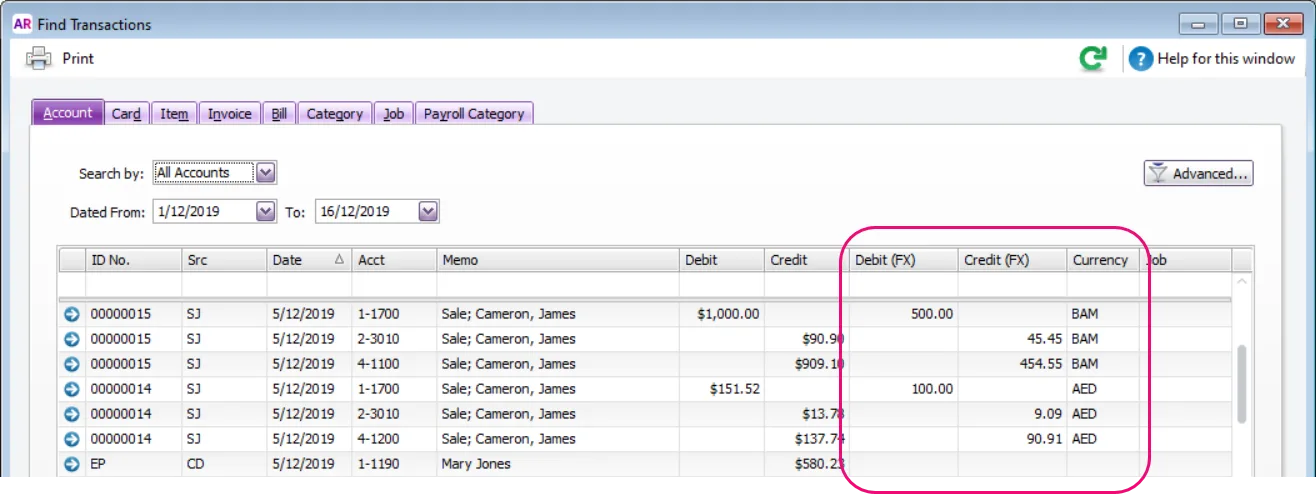This screenshot has height=494, width=1316.
Task: Open the Help for this window link
Action: (1226, 59)
